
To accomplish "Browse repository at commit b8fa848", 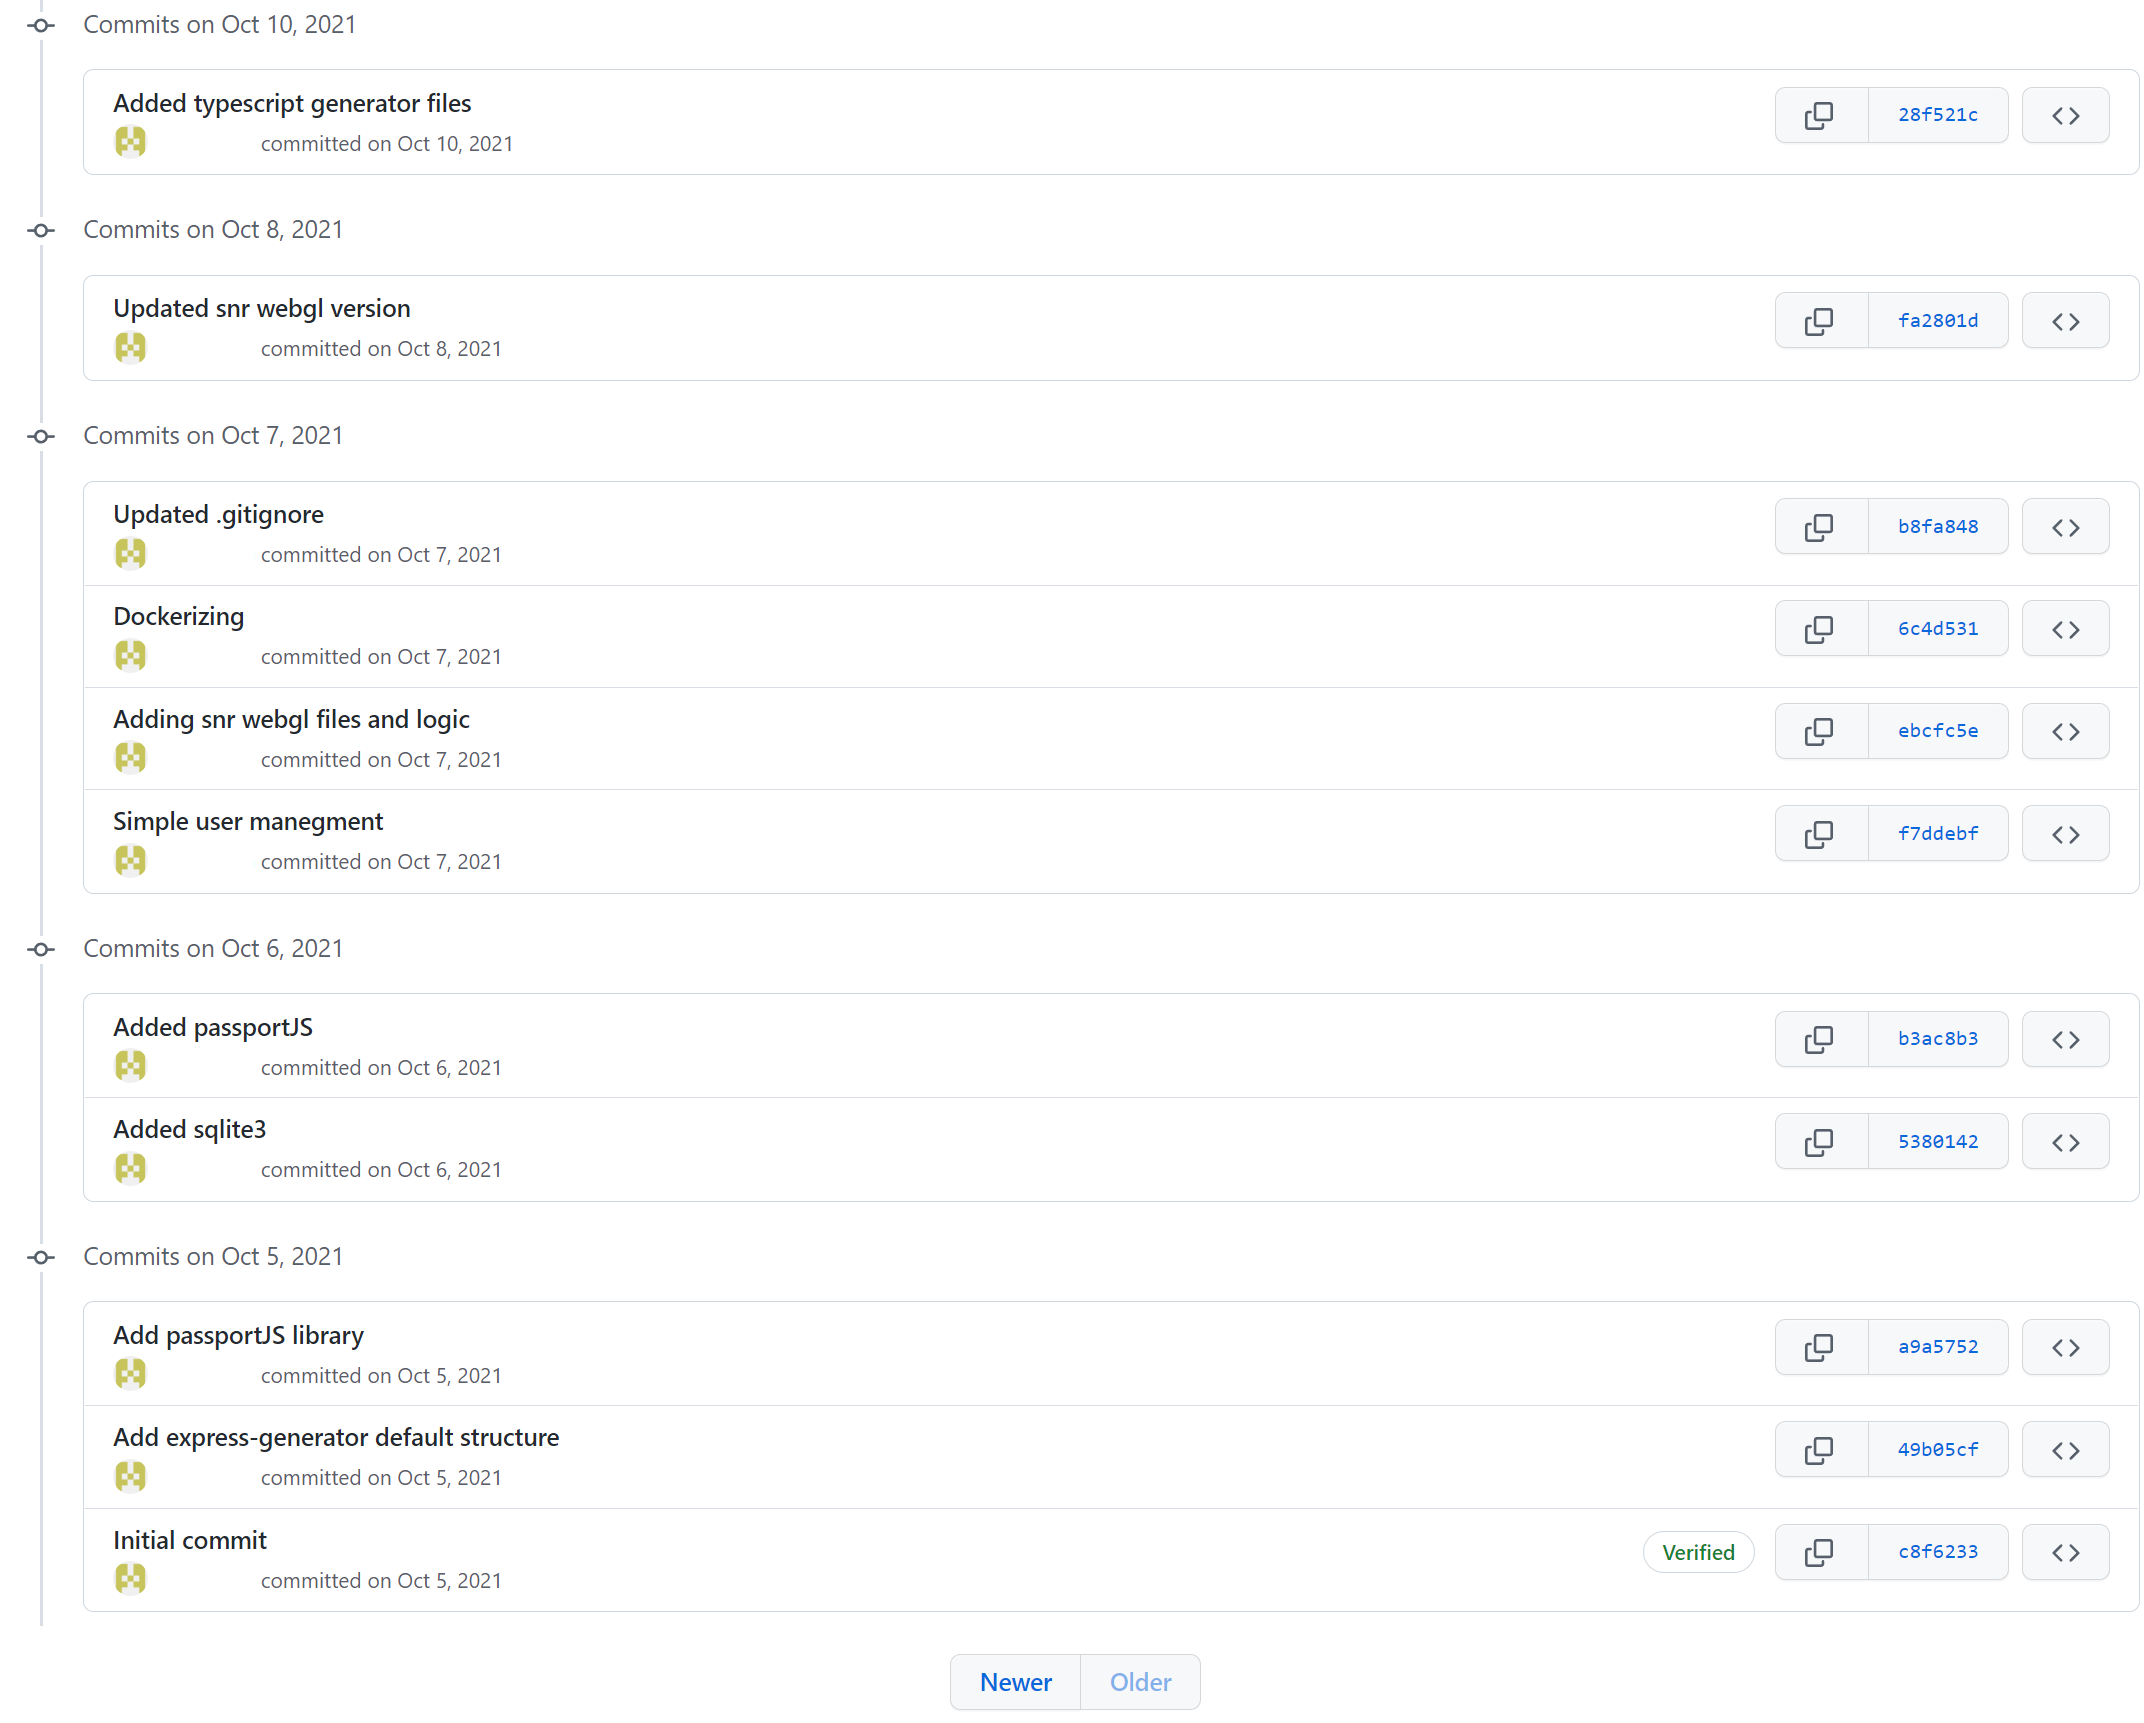I will coord(2064,527).
